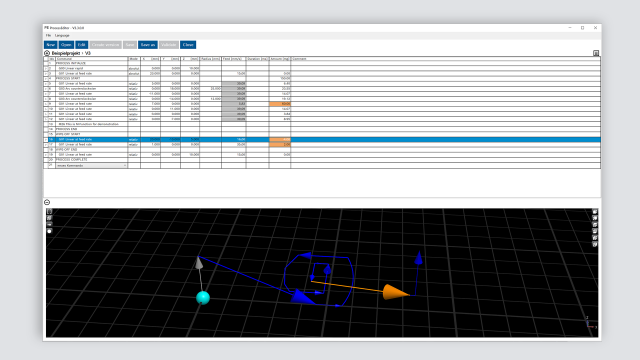Collapse the Beispielprojekt table panel
Screen dimensions: 640x360
point(47,53)
